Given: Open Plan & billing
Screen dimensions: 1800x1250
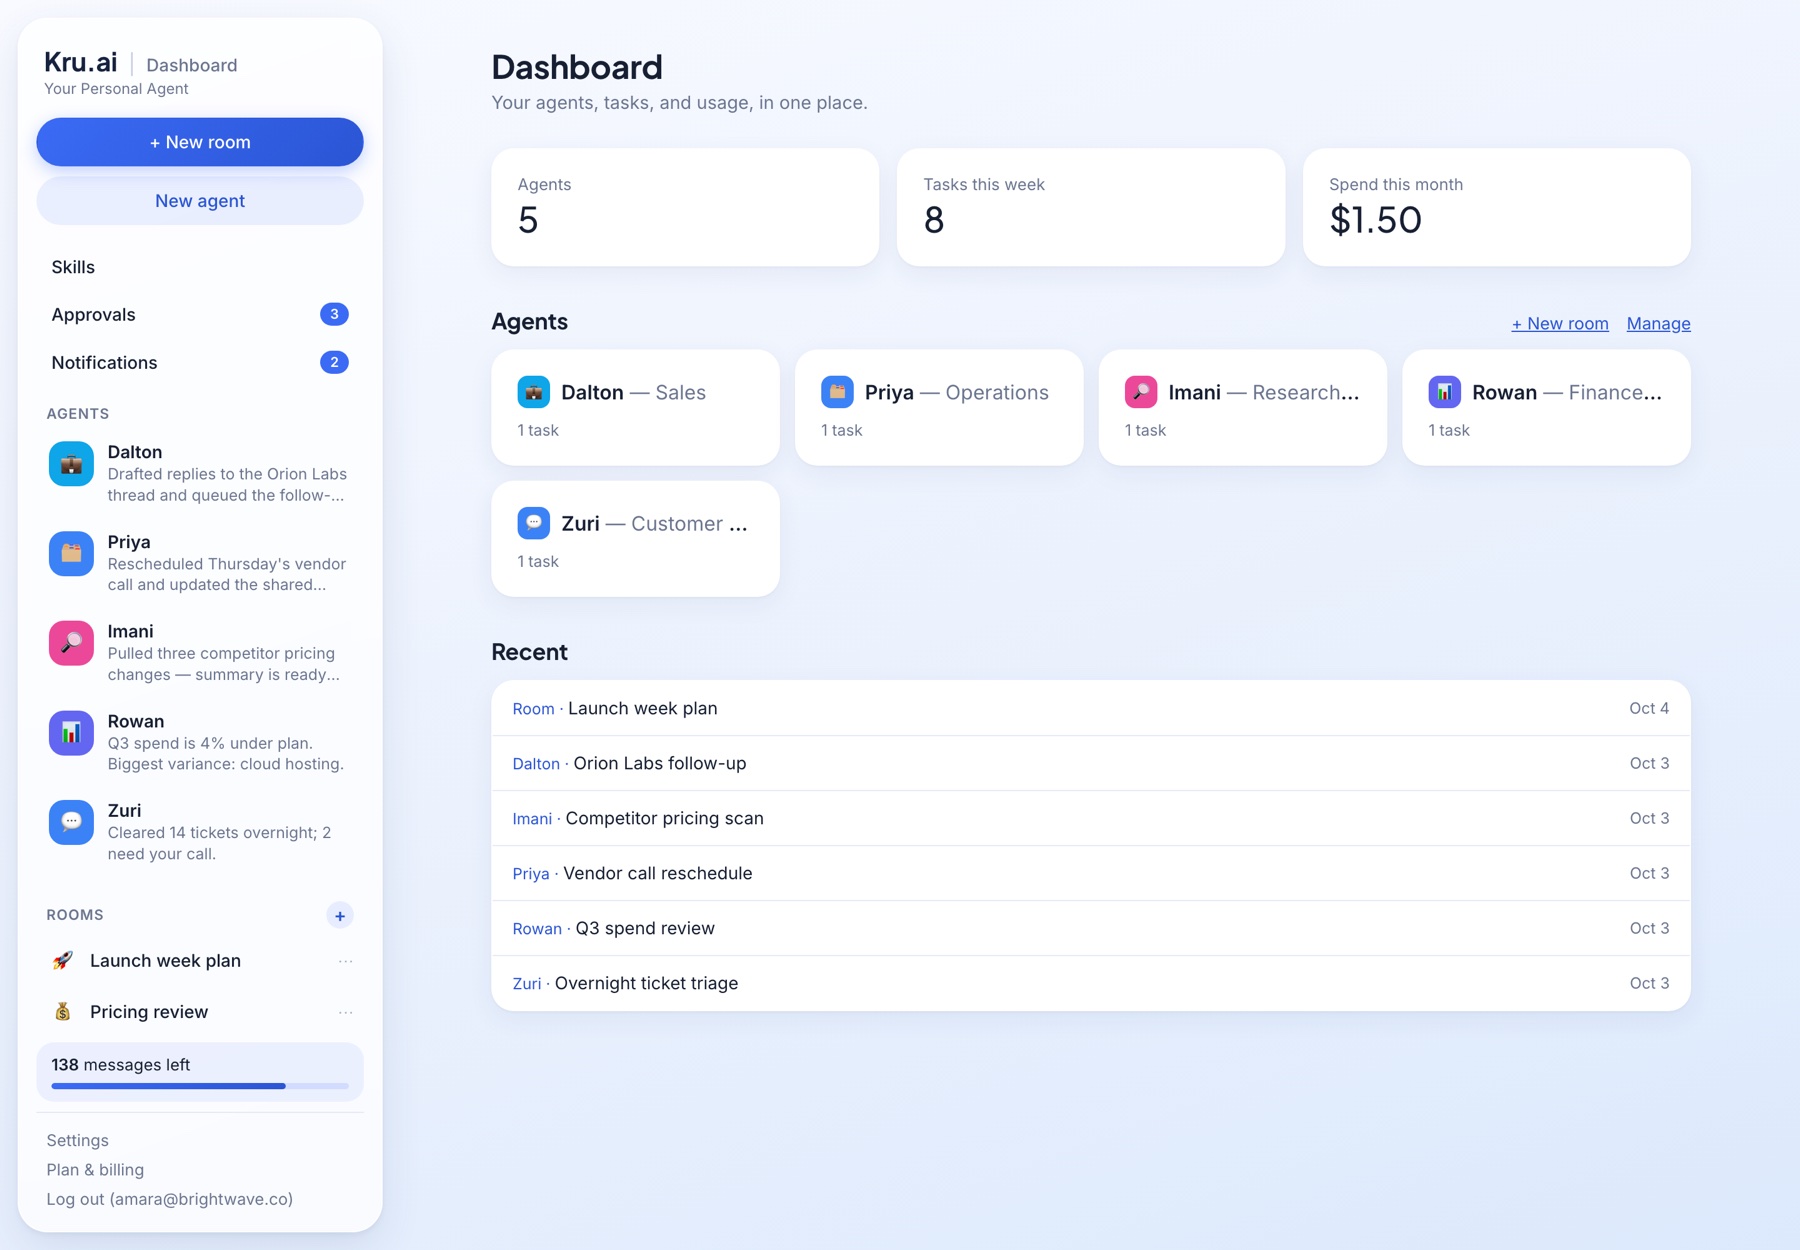Looking at the screenshot, I should coord(95,1170).
